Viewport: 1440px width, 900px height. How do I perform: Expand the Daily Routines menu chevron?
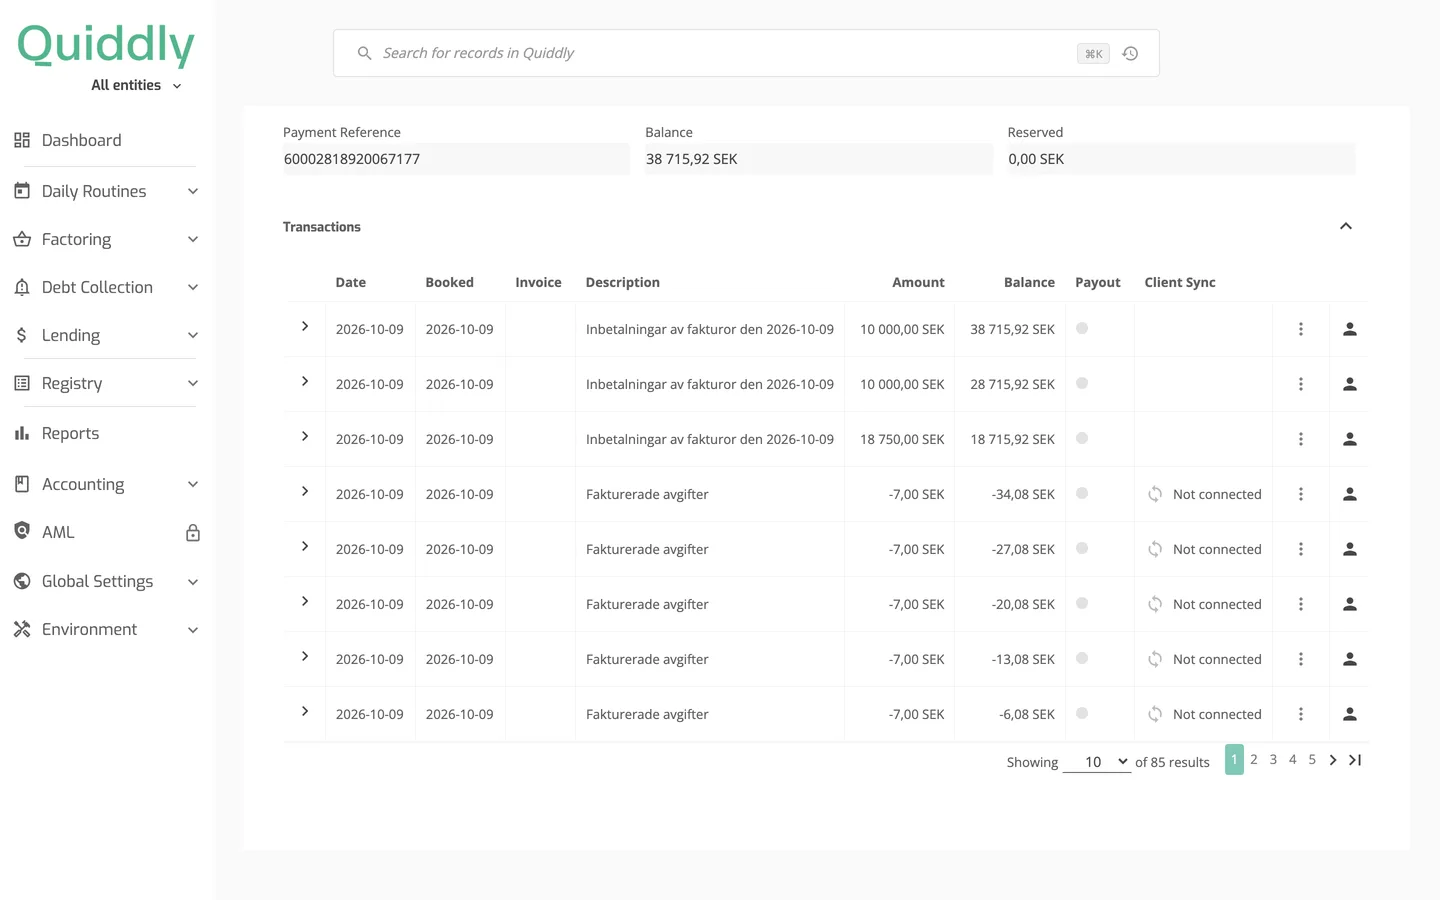(x=193, y=191)
